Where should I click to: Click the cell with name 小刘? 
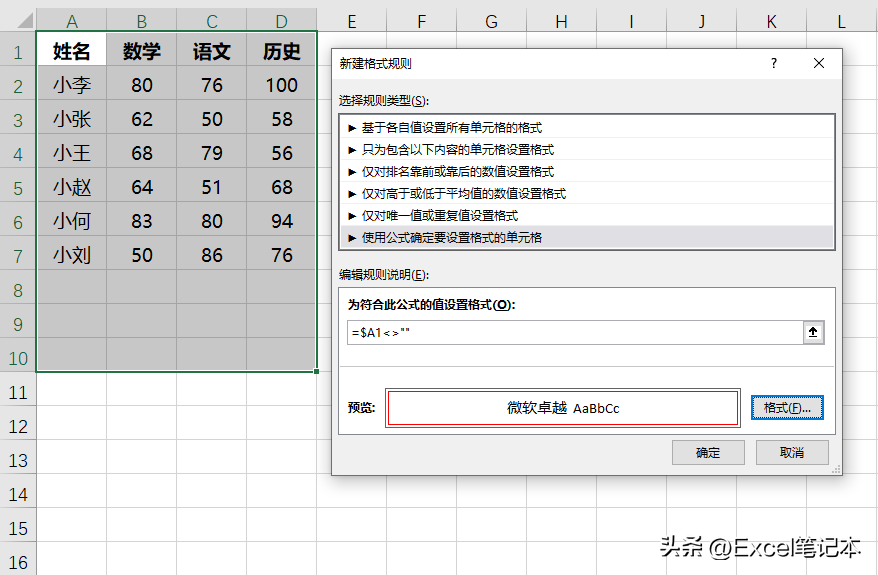[72, 255]
